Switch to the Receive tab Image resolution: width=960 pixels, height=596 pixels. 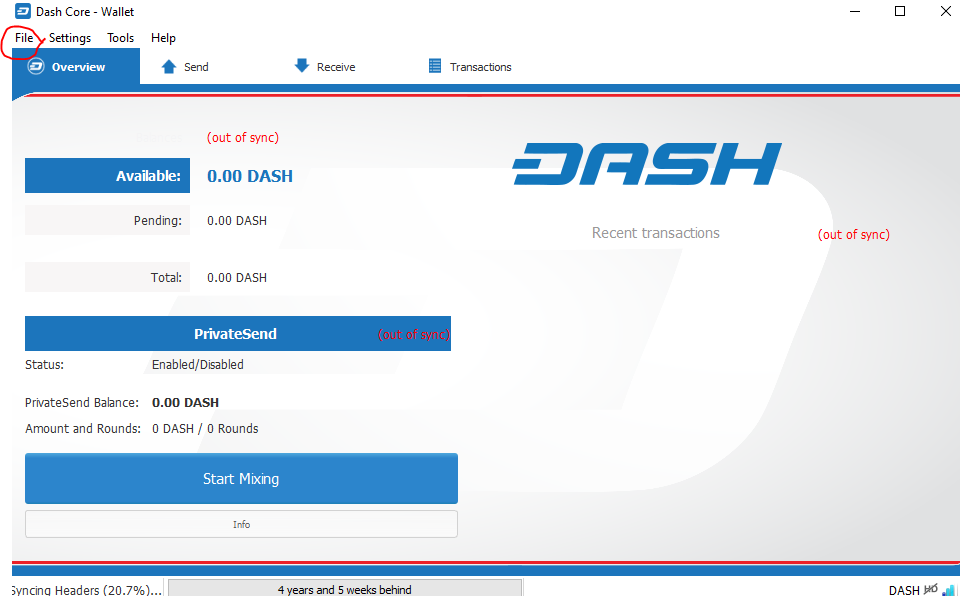click(324, 67)
